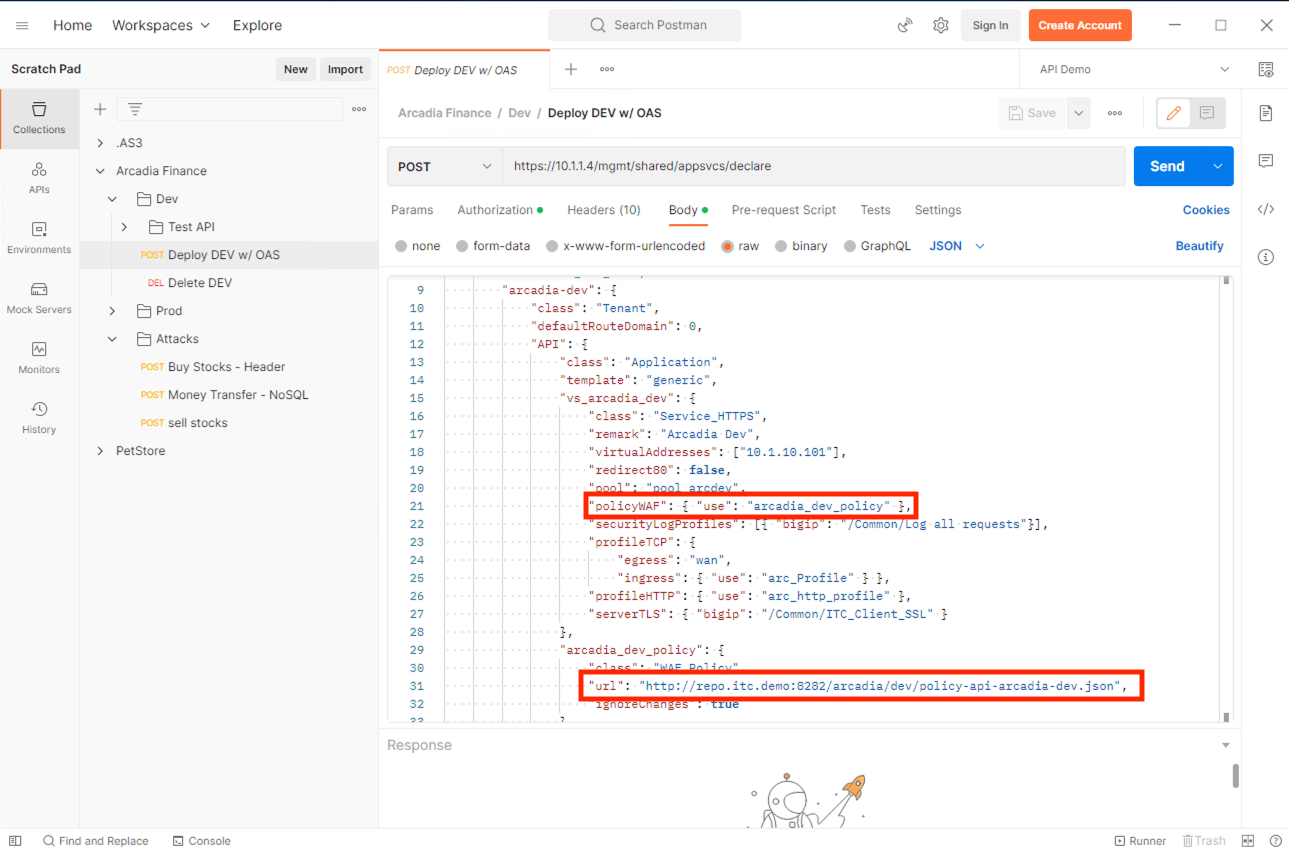
Task: Click the Import button
Action: (345, 69)
